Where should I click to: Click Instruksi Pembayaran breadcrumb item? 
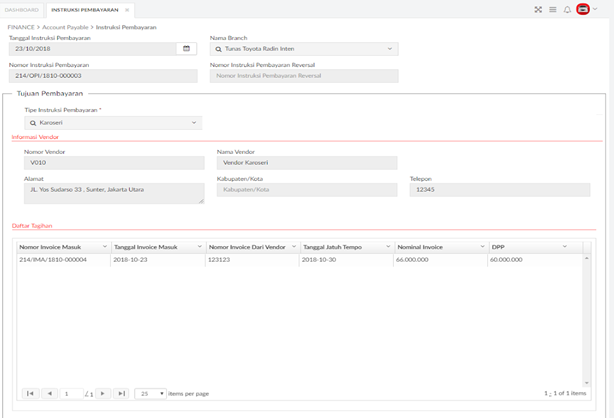click(x=126, y=27)
